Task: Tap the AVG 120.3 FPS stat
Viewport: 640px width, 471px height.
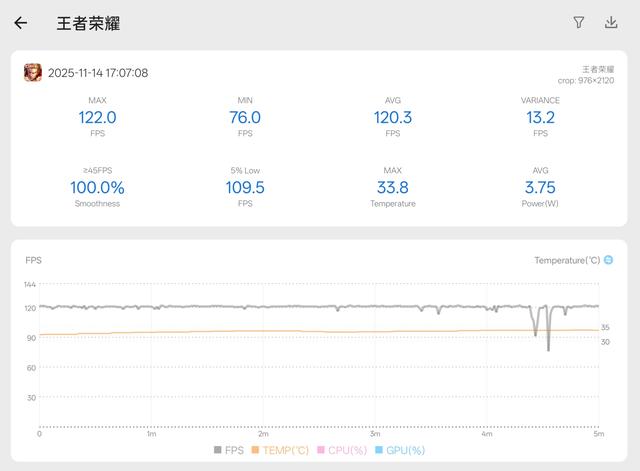Action: coord(393,117)
